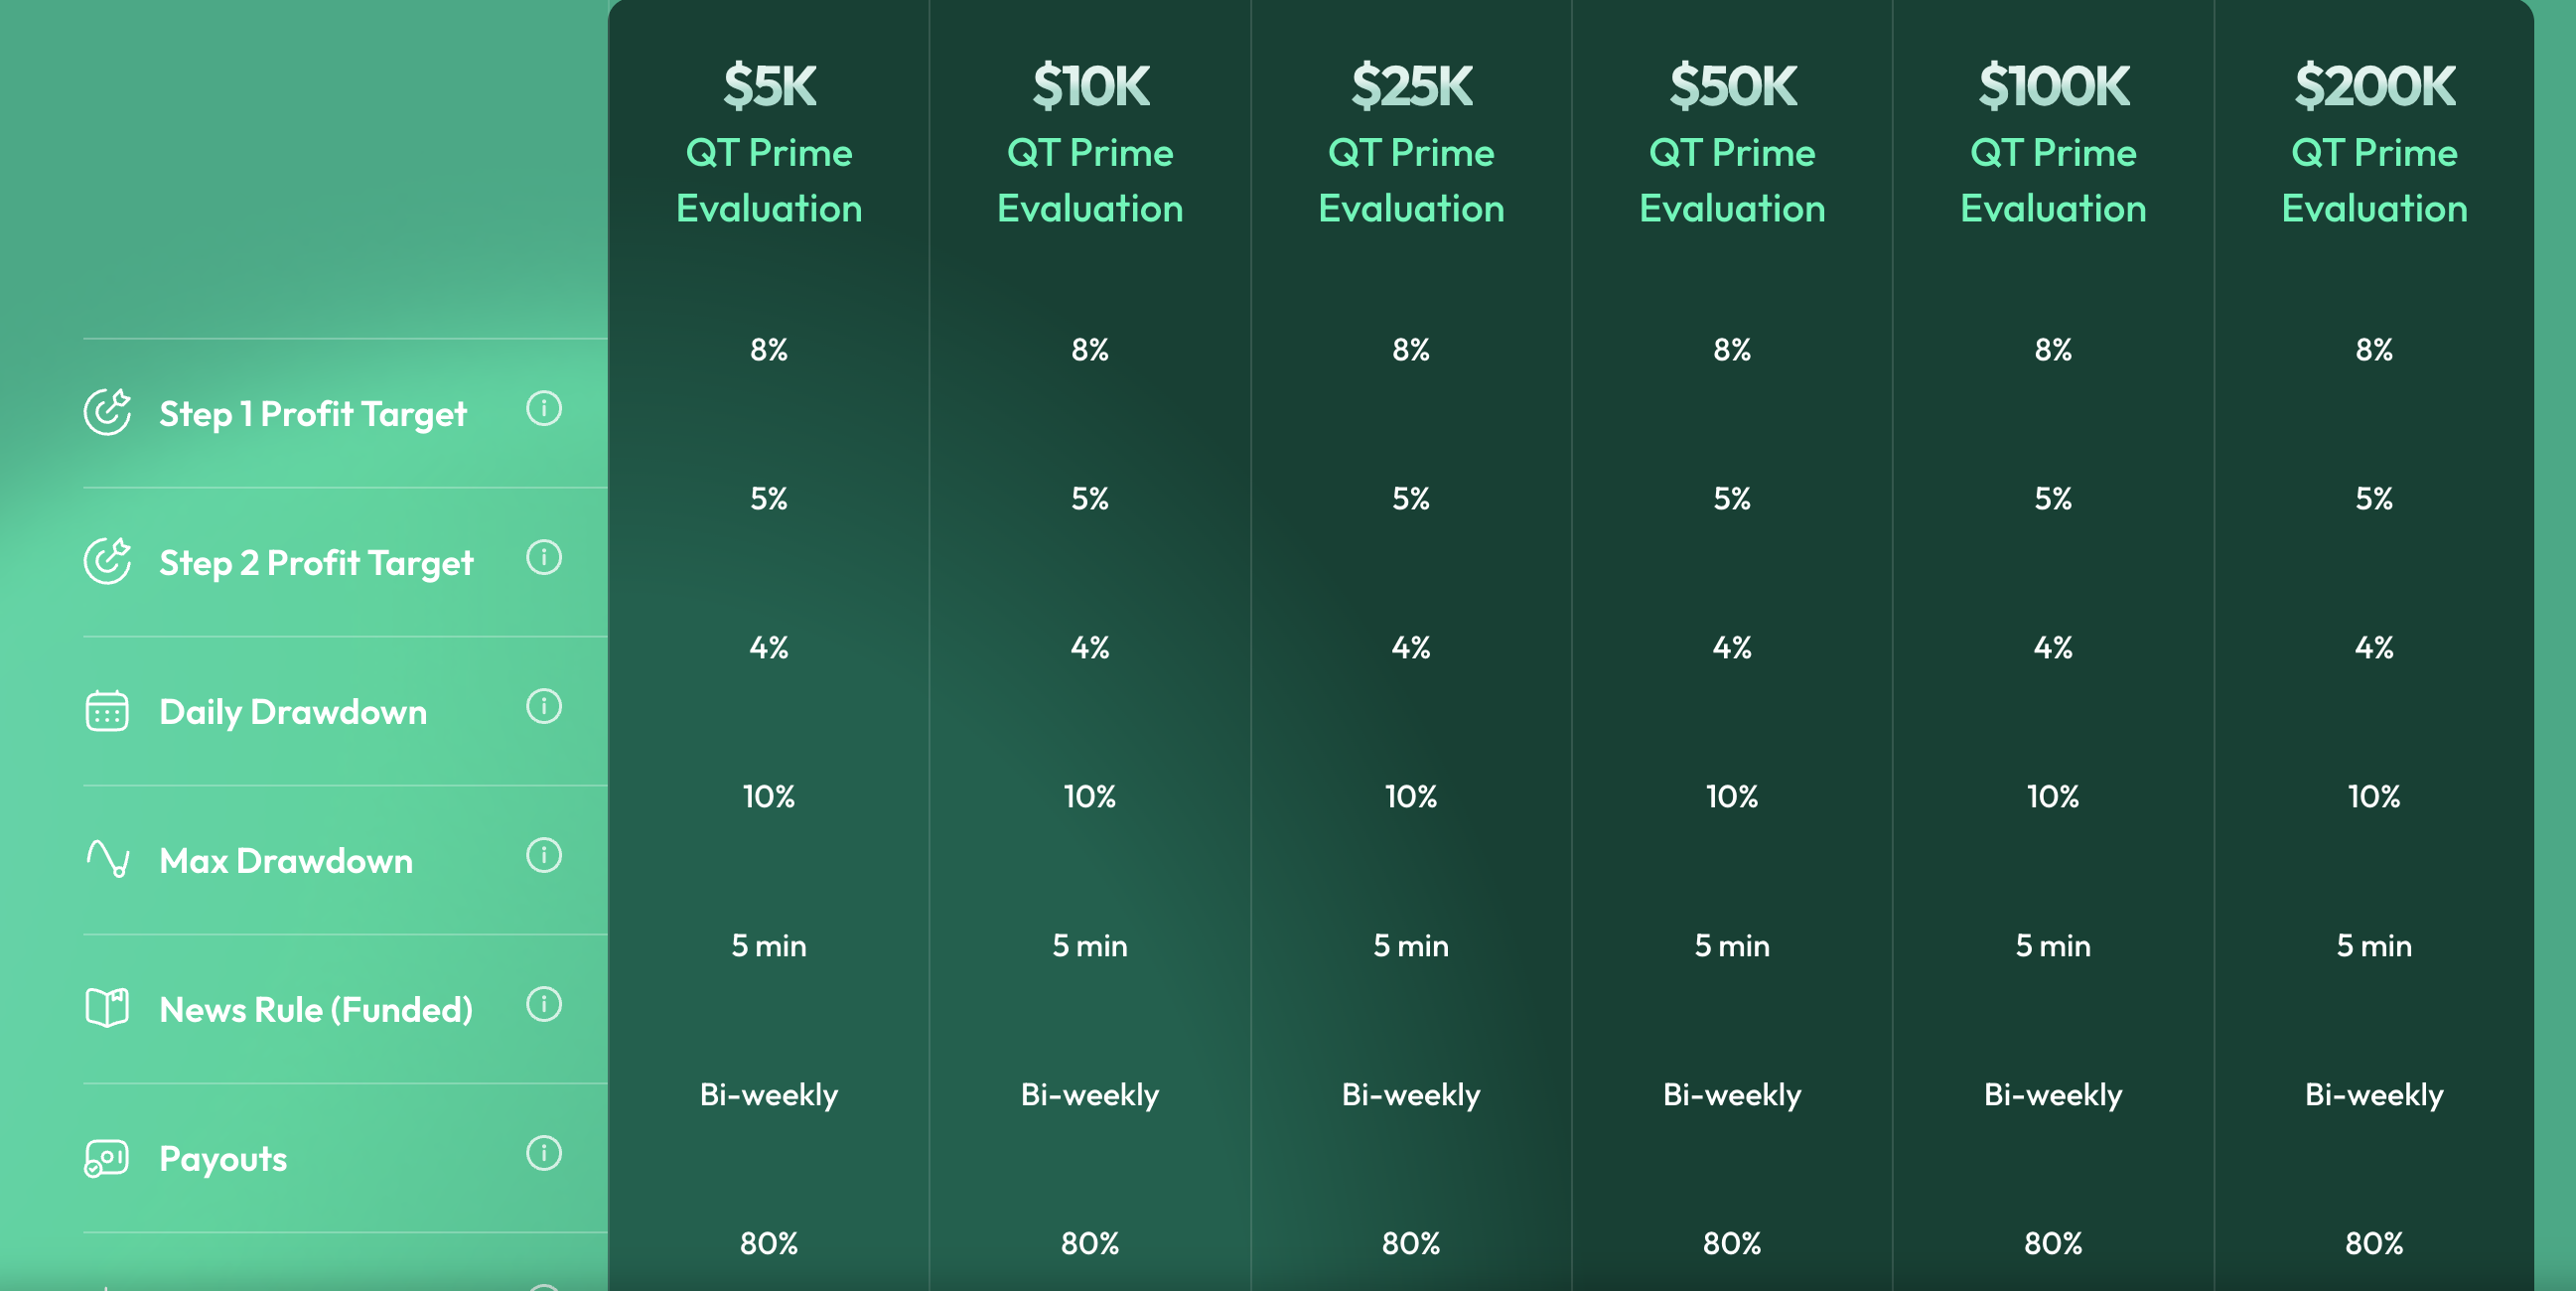Click the News Rule (Funded) info icon

point(544,1006)
